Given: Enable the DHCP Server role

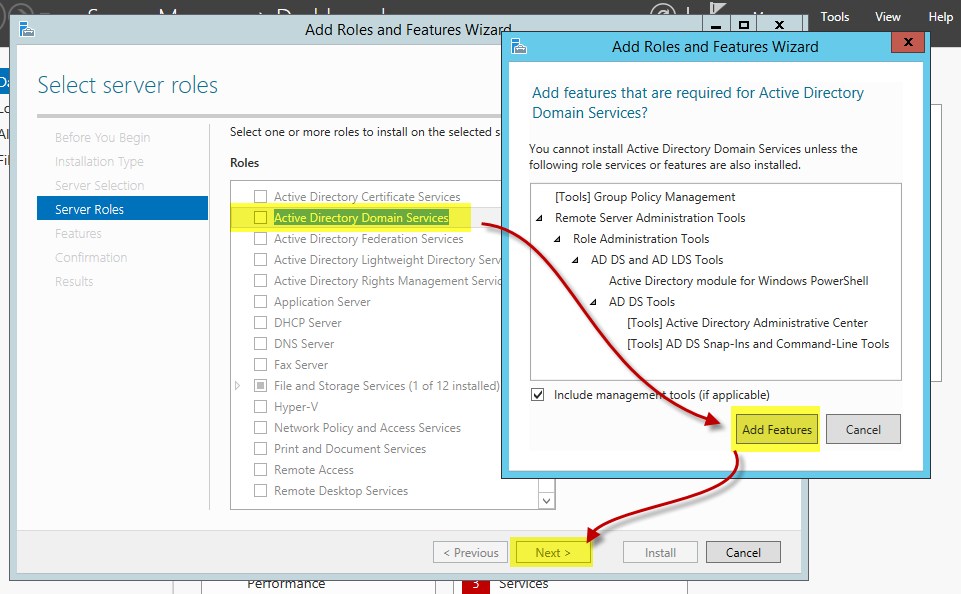Looking at the screenshot, I should pos(260,322).
